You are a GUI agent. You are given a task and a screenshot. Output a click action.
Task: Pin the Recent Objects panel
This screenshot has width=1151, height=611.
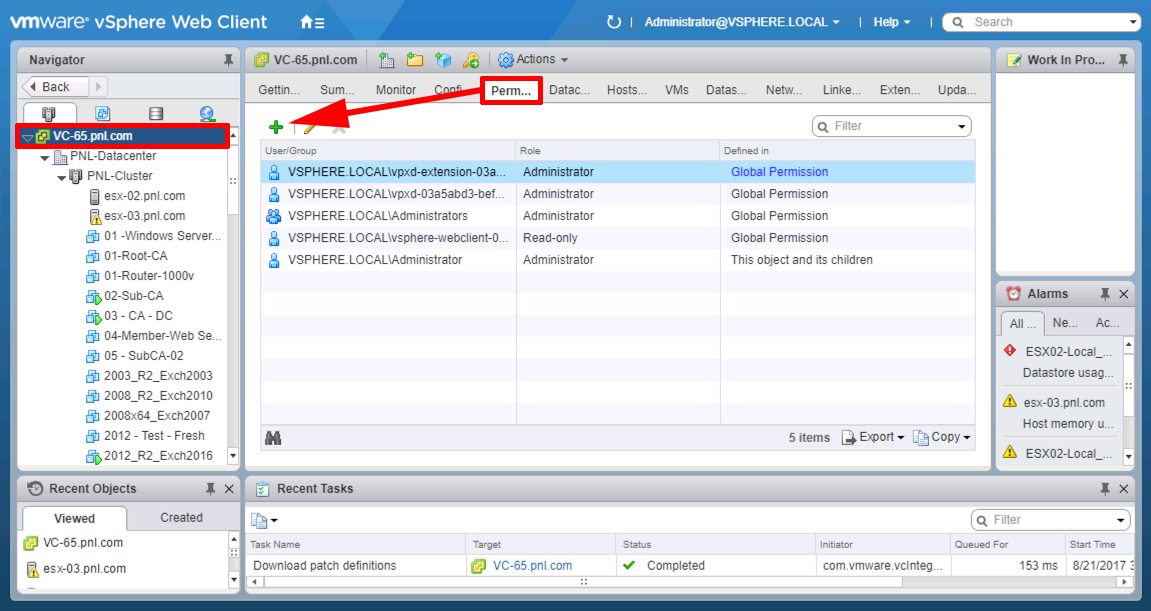(x=211, y=488)
